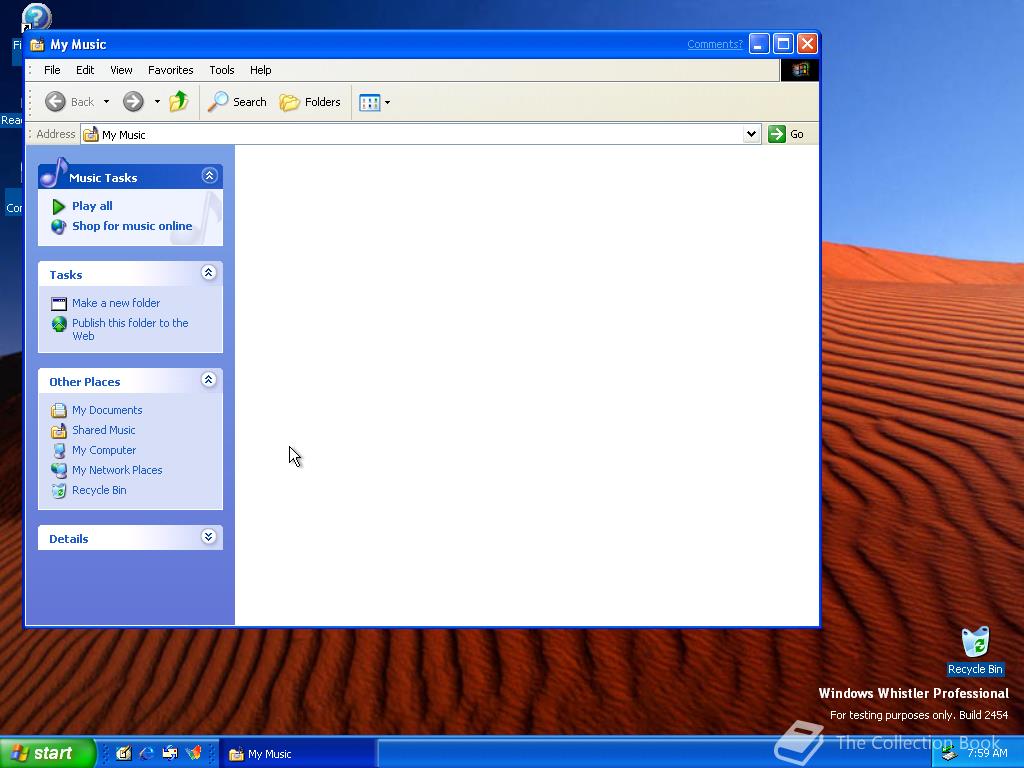Collapse the Tasks panel

point(208,272)
